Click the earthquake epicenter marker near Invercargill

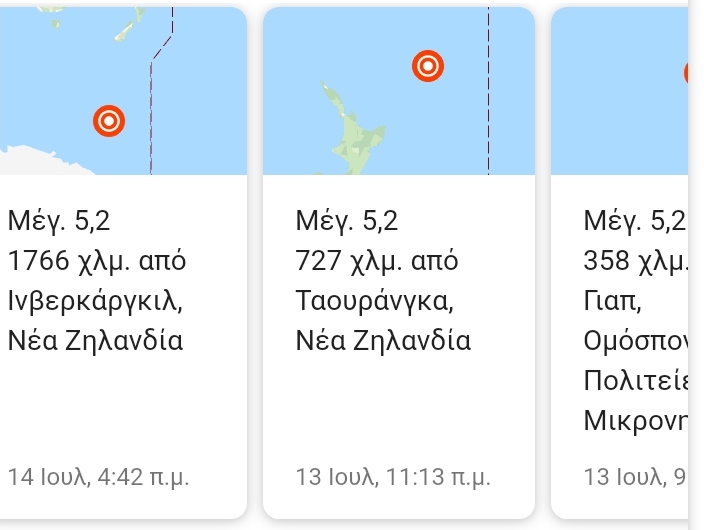[109, 121]
